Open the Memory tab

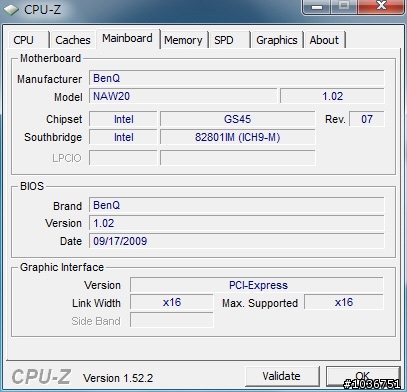(x=183, y=40)
